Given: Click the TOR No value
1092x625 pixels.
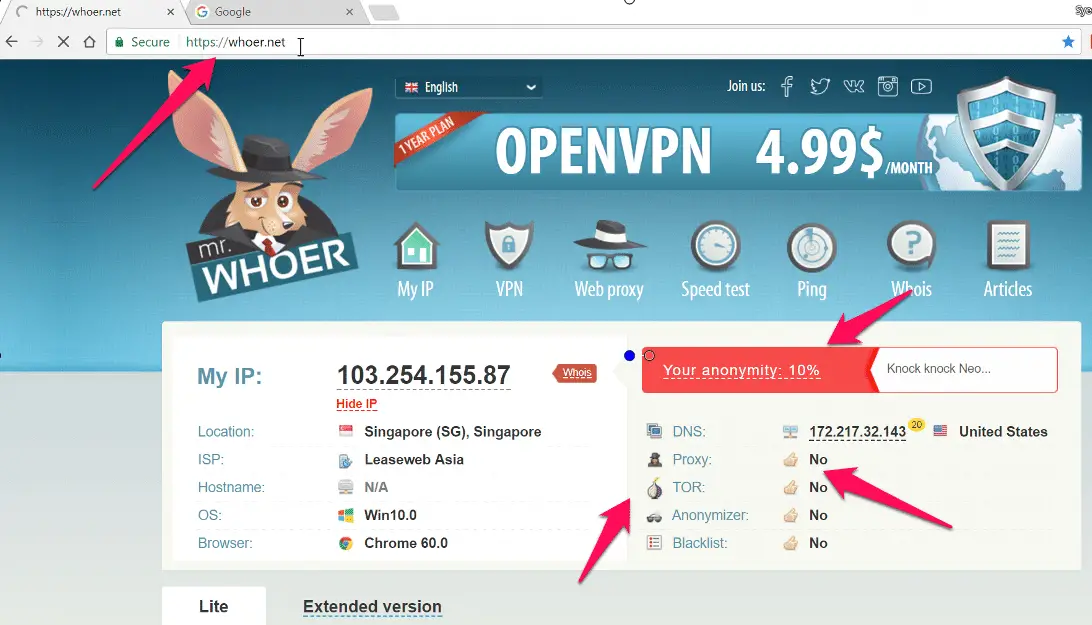Looking at the screenshot, I should tap(818, 488).
